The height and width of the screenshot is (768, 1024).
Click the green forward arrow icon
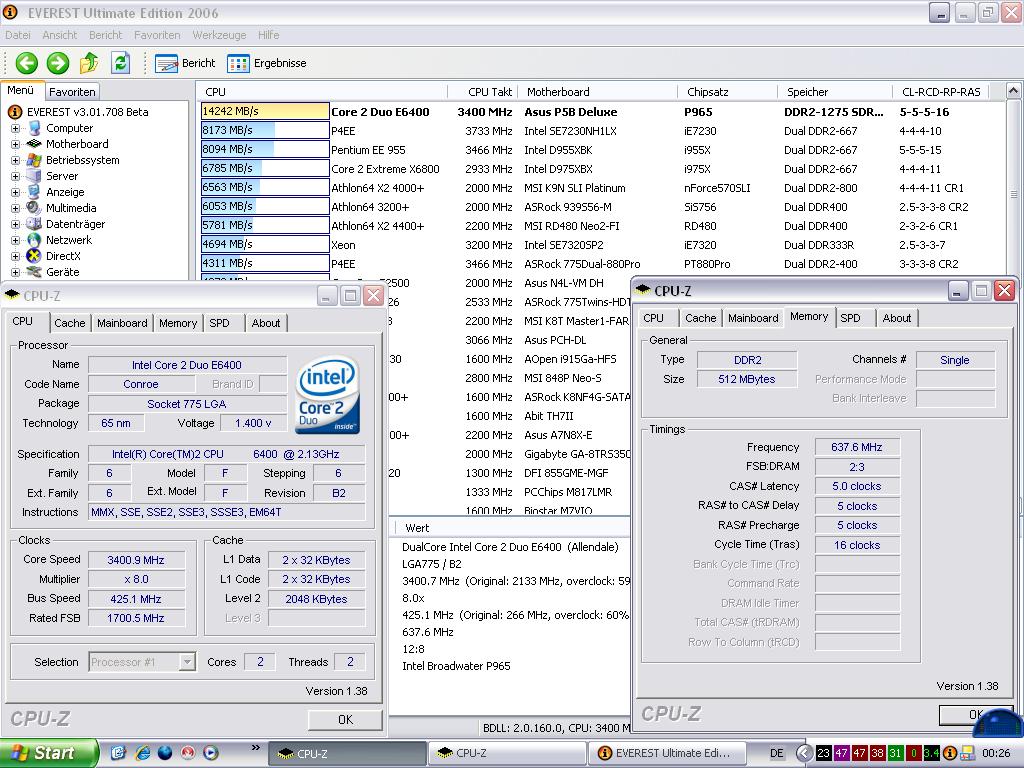tap(58, 63)
